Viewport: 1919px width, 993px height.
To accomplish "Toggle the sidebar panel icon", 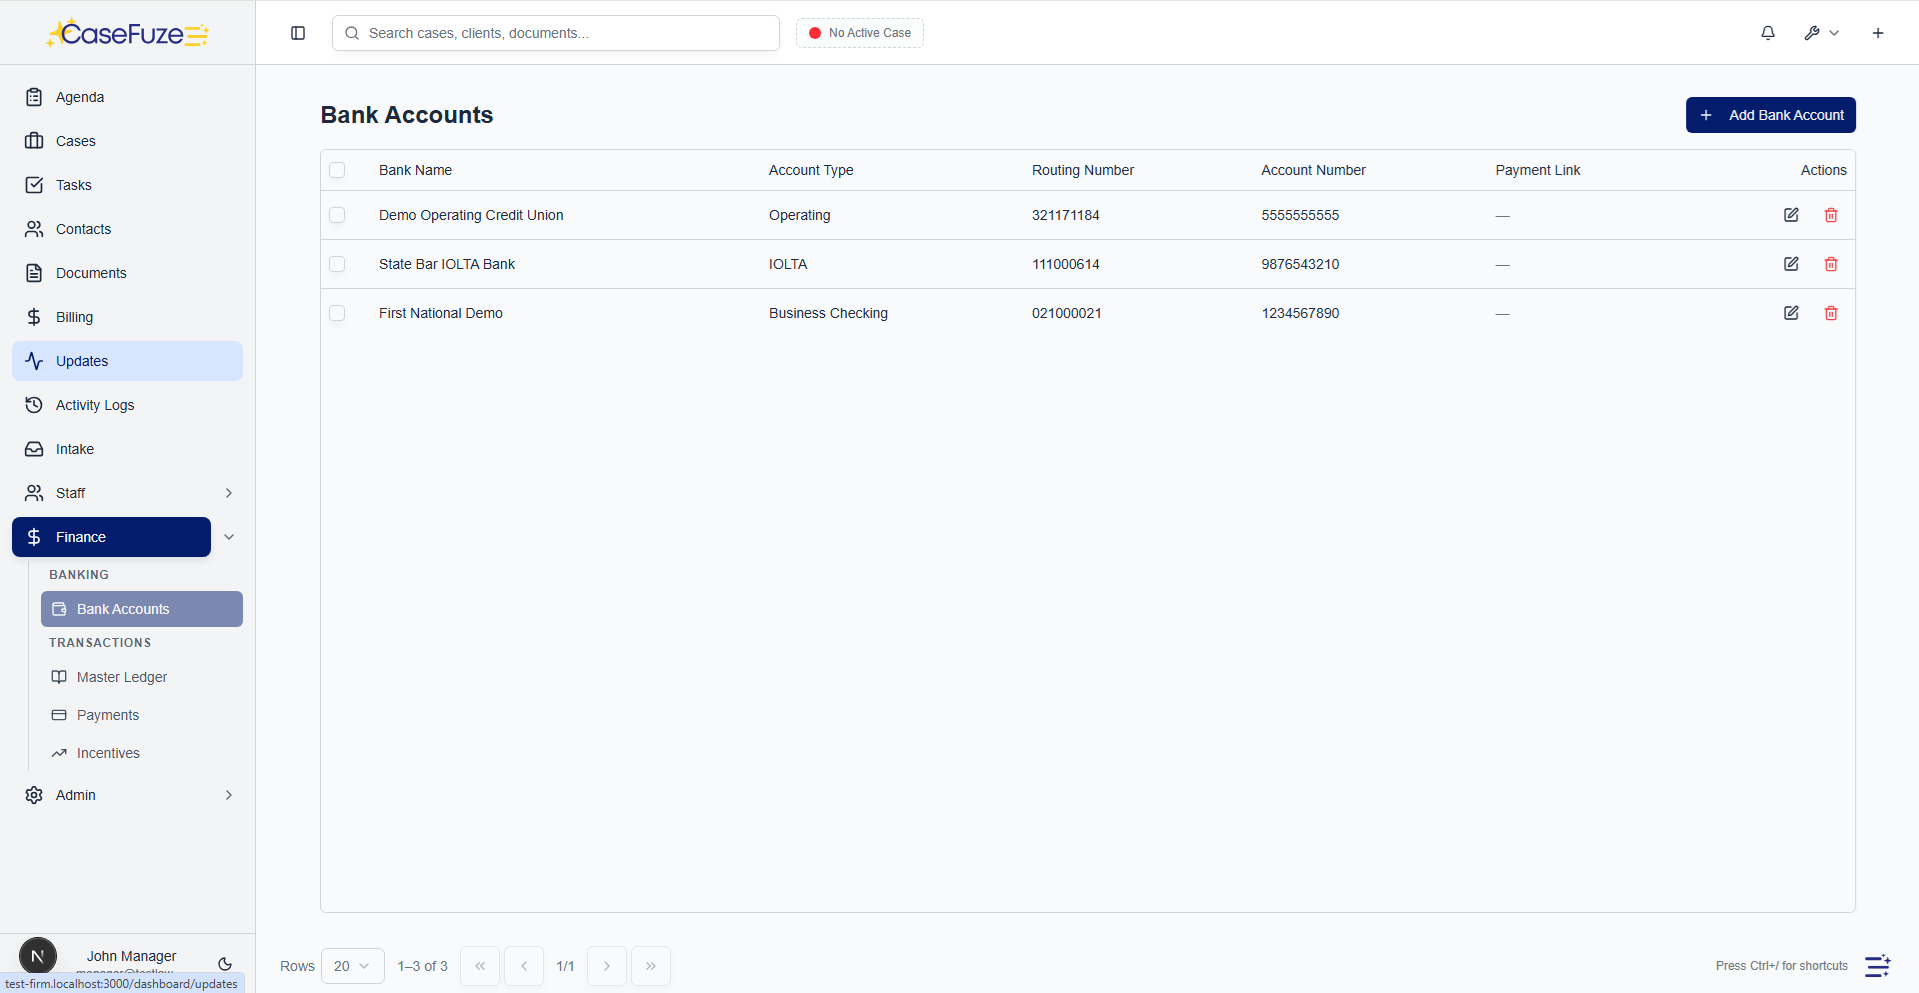I will point(298,33).
